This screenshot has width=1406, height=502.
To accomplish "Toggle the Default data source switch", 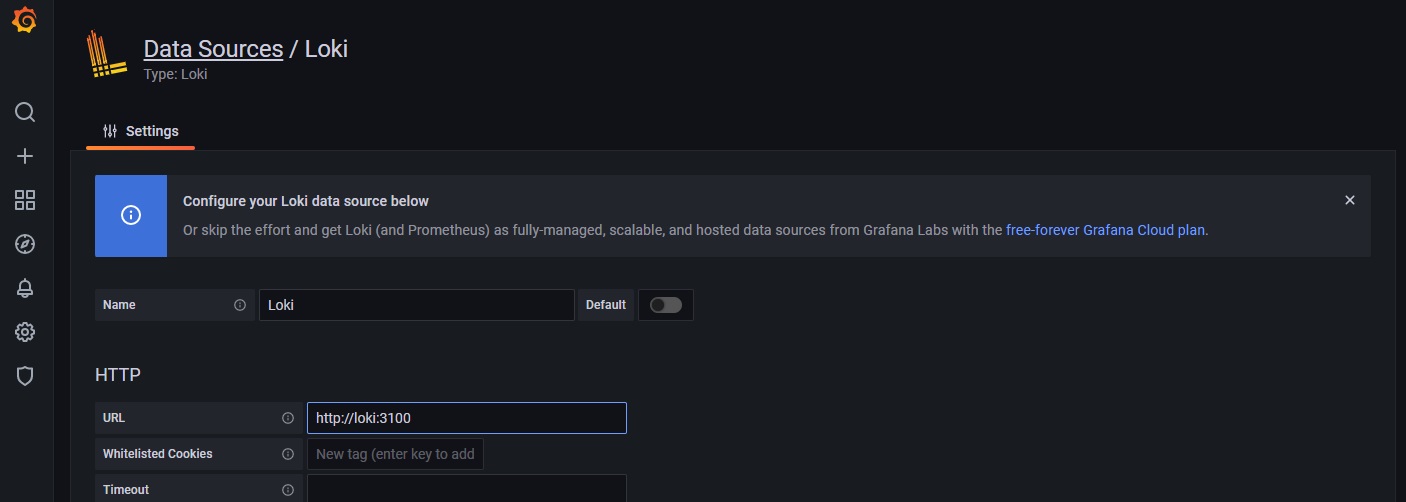I will pyautogui.click(x=666, y=305).
